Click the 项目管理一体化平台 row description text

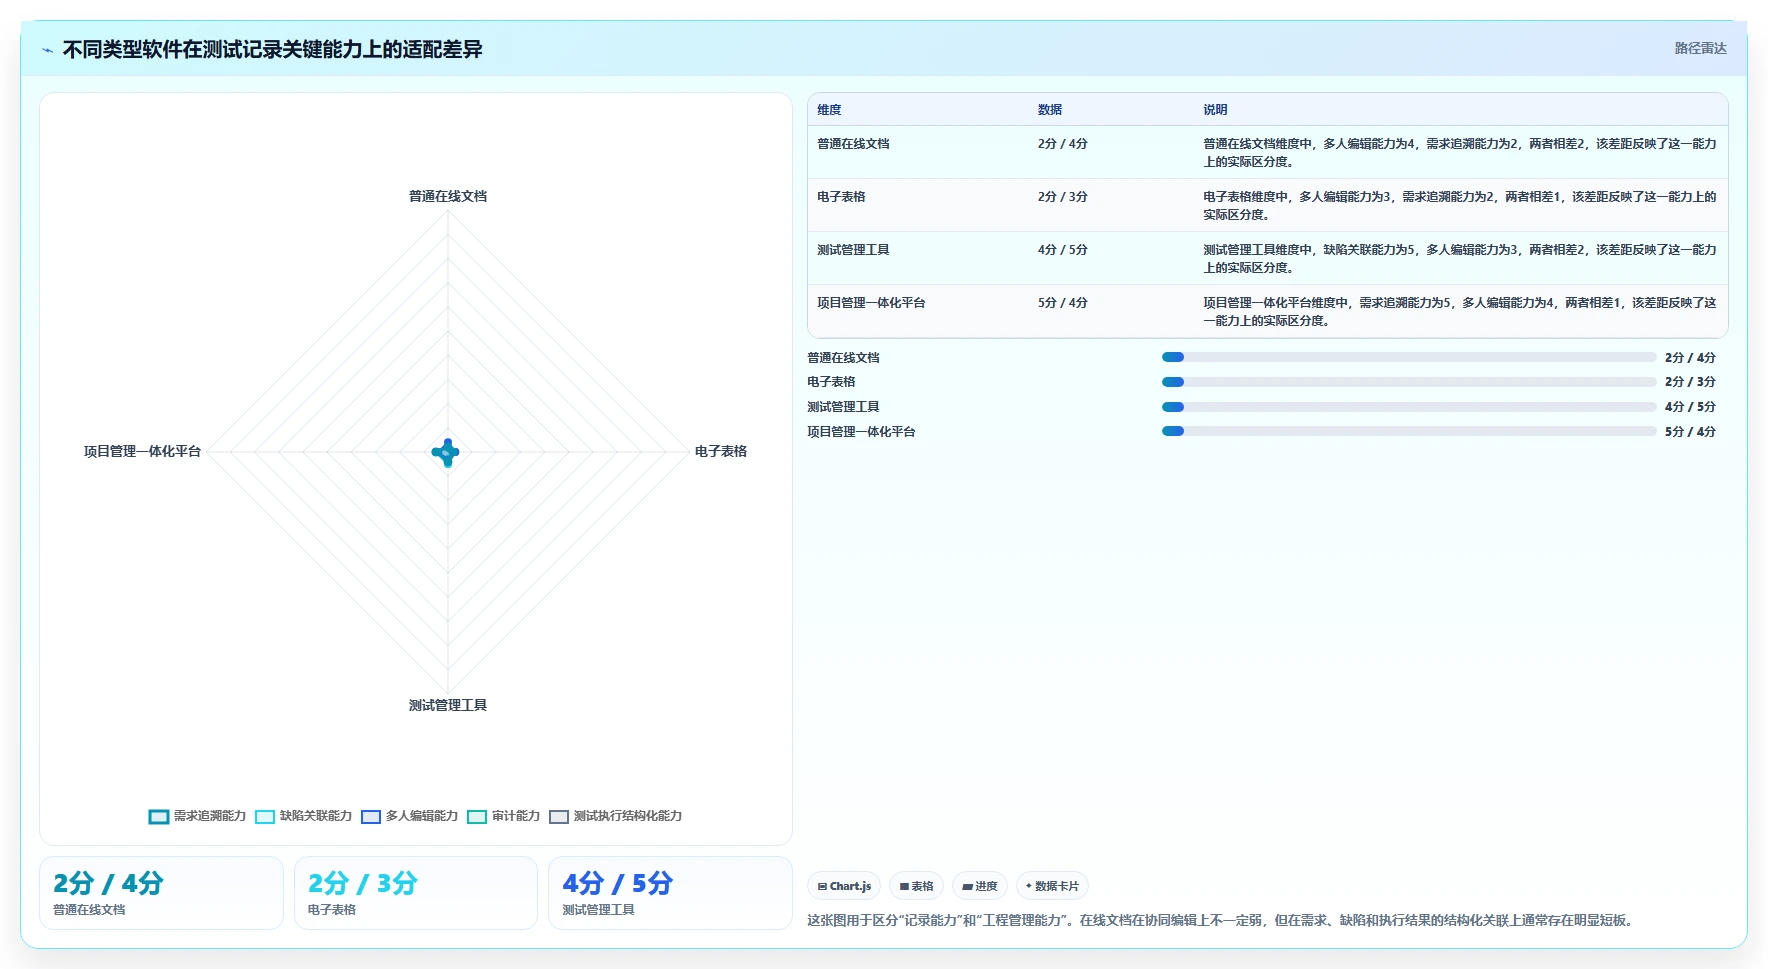point(1460,312)
